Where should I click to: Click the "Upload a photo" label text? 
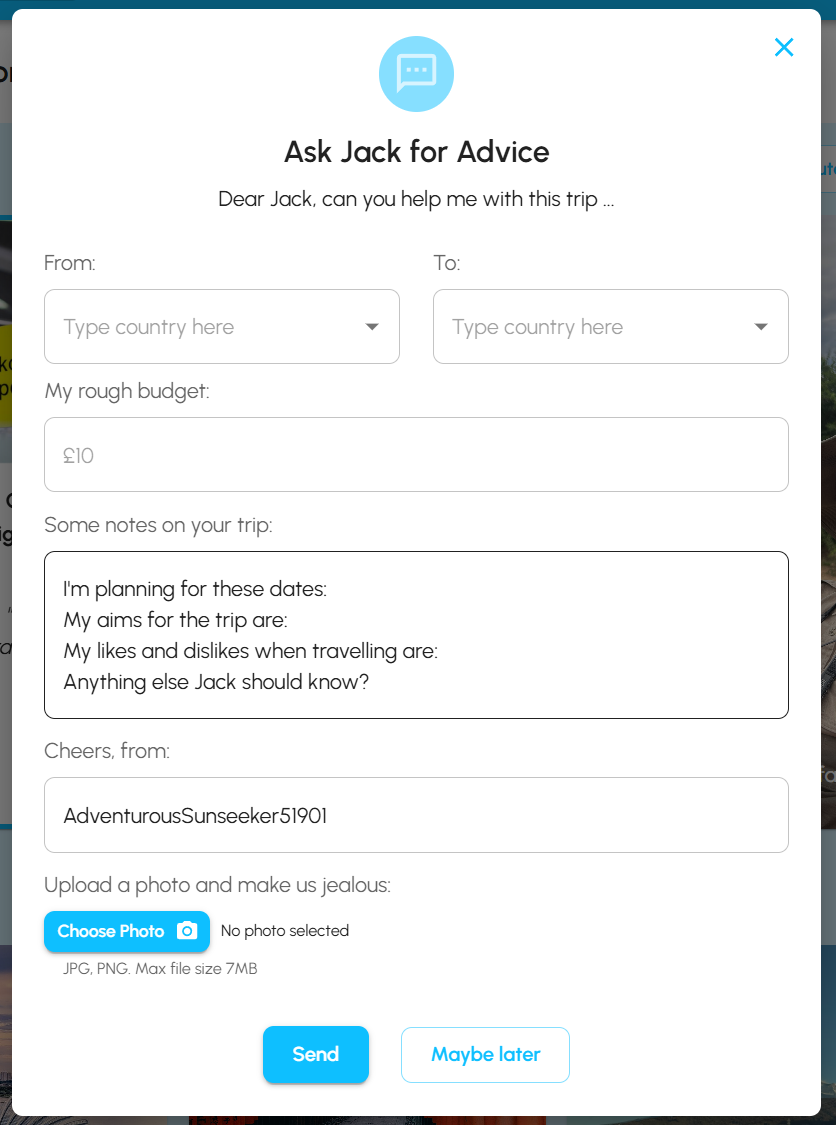point(217,885)
